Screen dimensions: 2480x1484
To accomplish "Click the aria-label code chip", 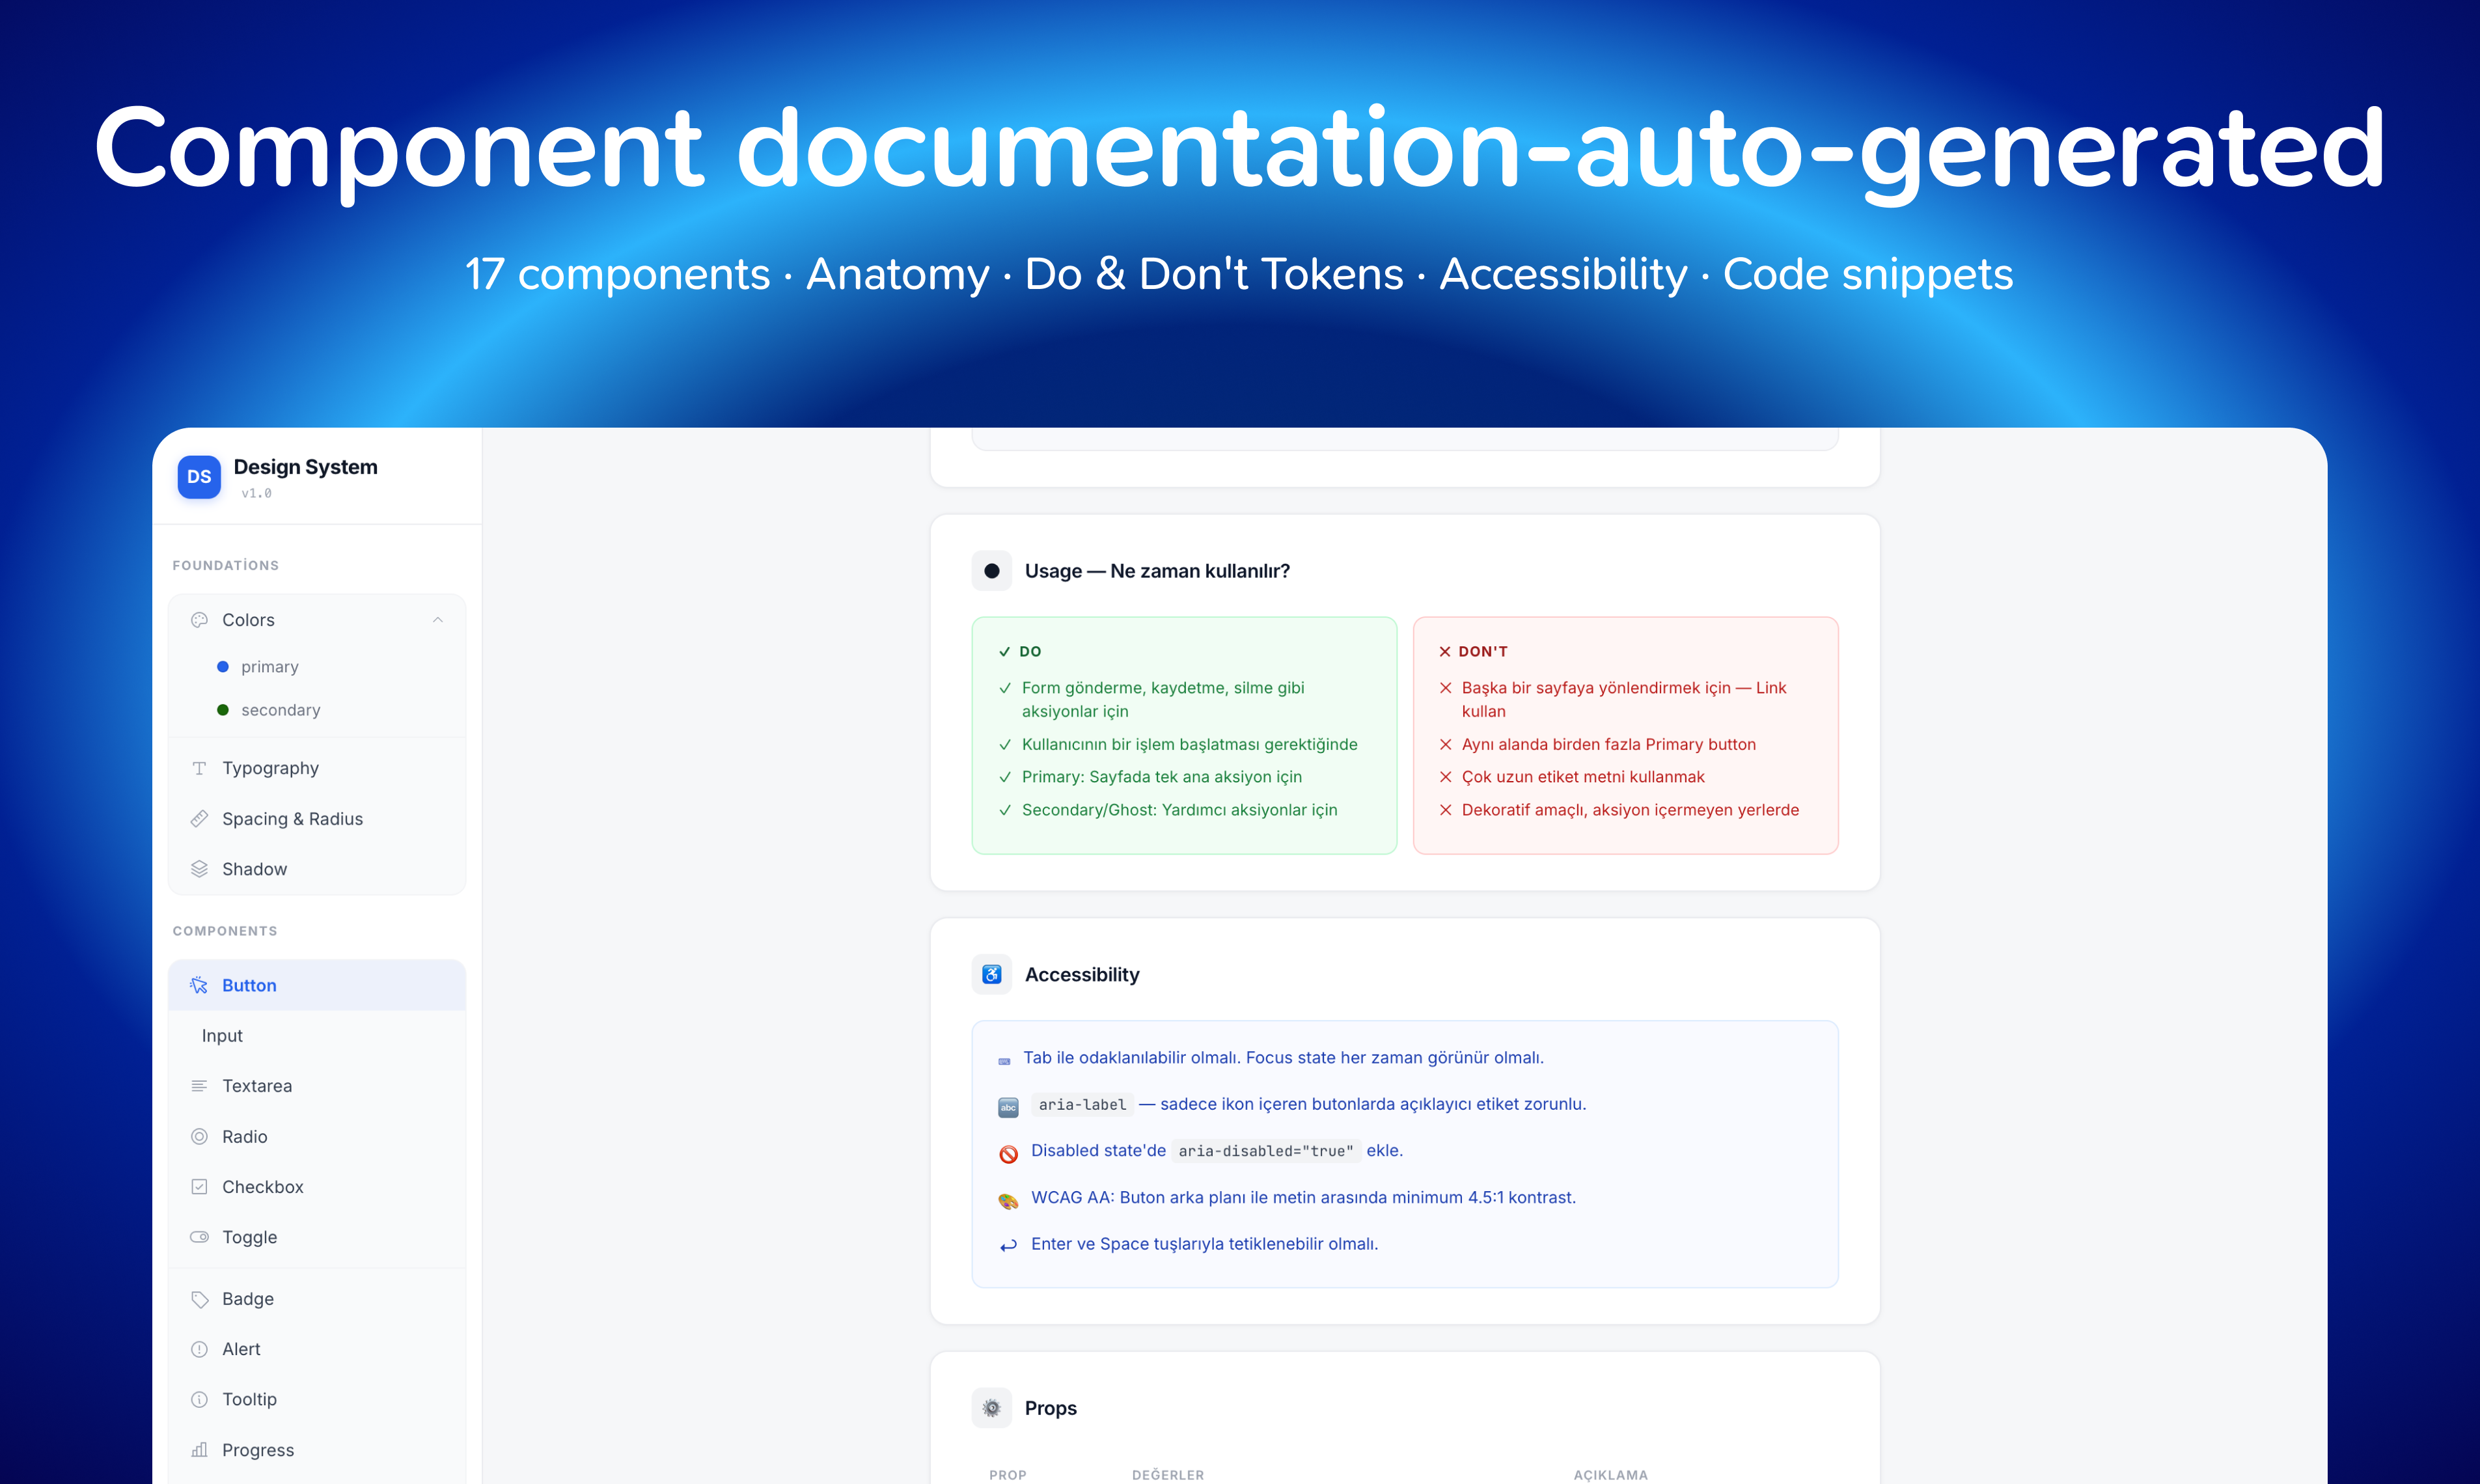I will 1082,1105.
